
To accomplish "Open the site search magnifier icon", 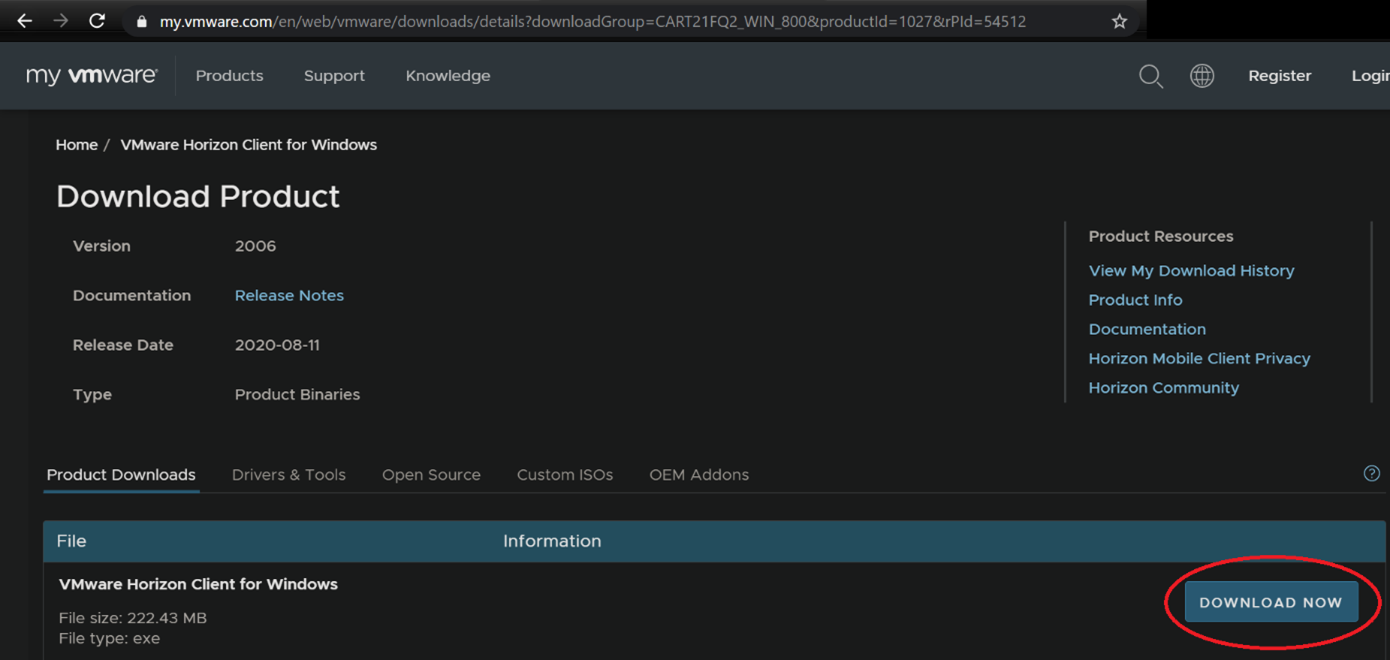I will [x=1151, y=76].
